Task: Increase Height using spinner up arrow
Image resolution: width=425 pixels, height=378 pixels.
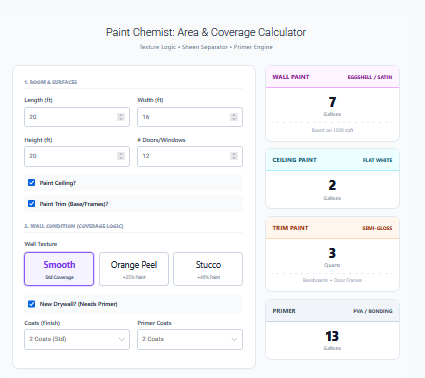Action: (x=121, y=154)
